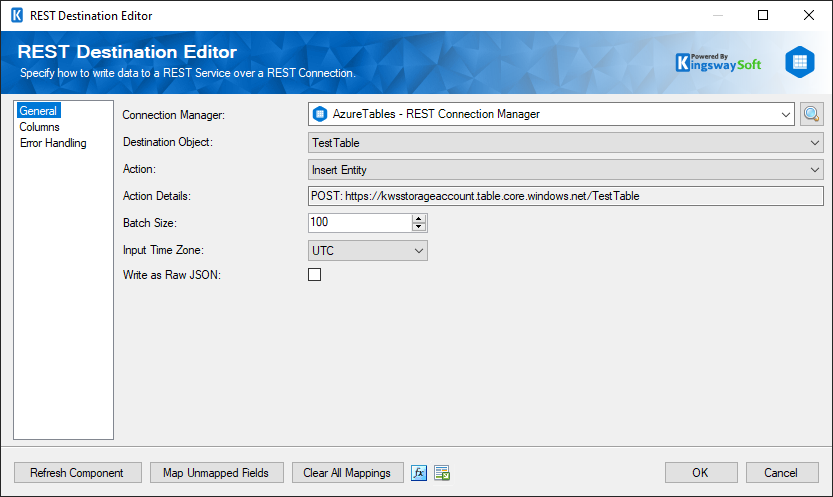Click the Connection Manager label

174,115
